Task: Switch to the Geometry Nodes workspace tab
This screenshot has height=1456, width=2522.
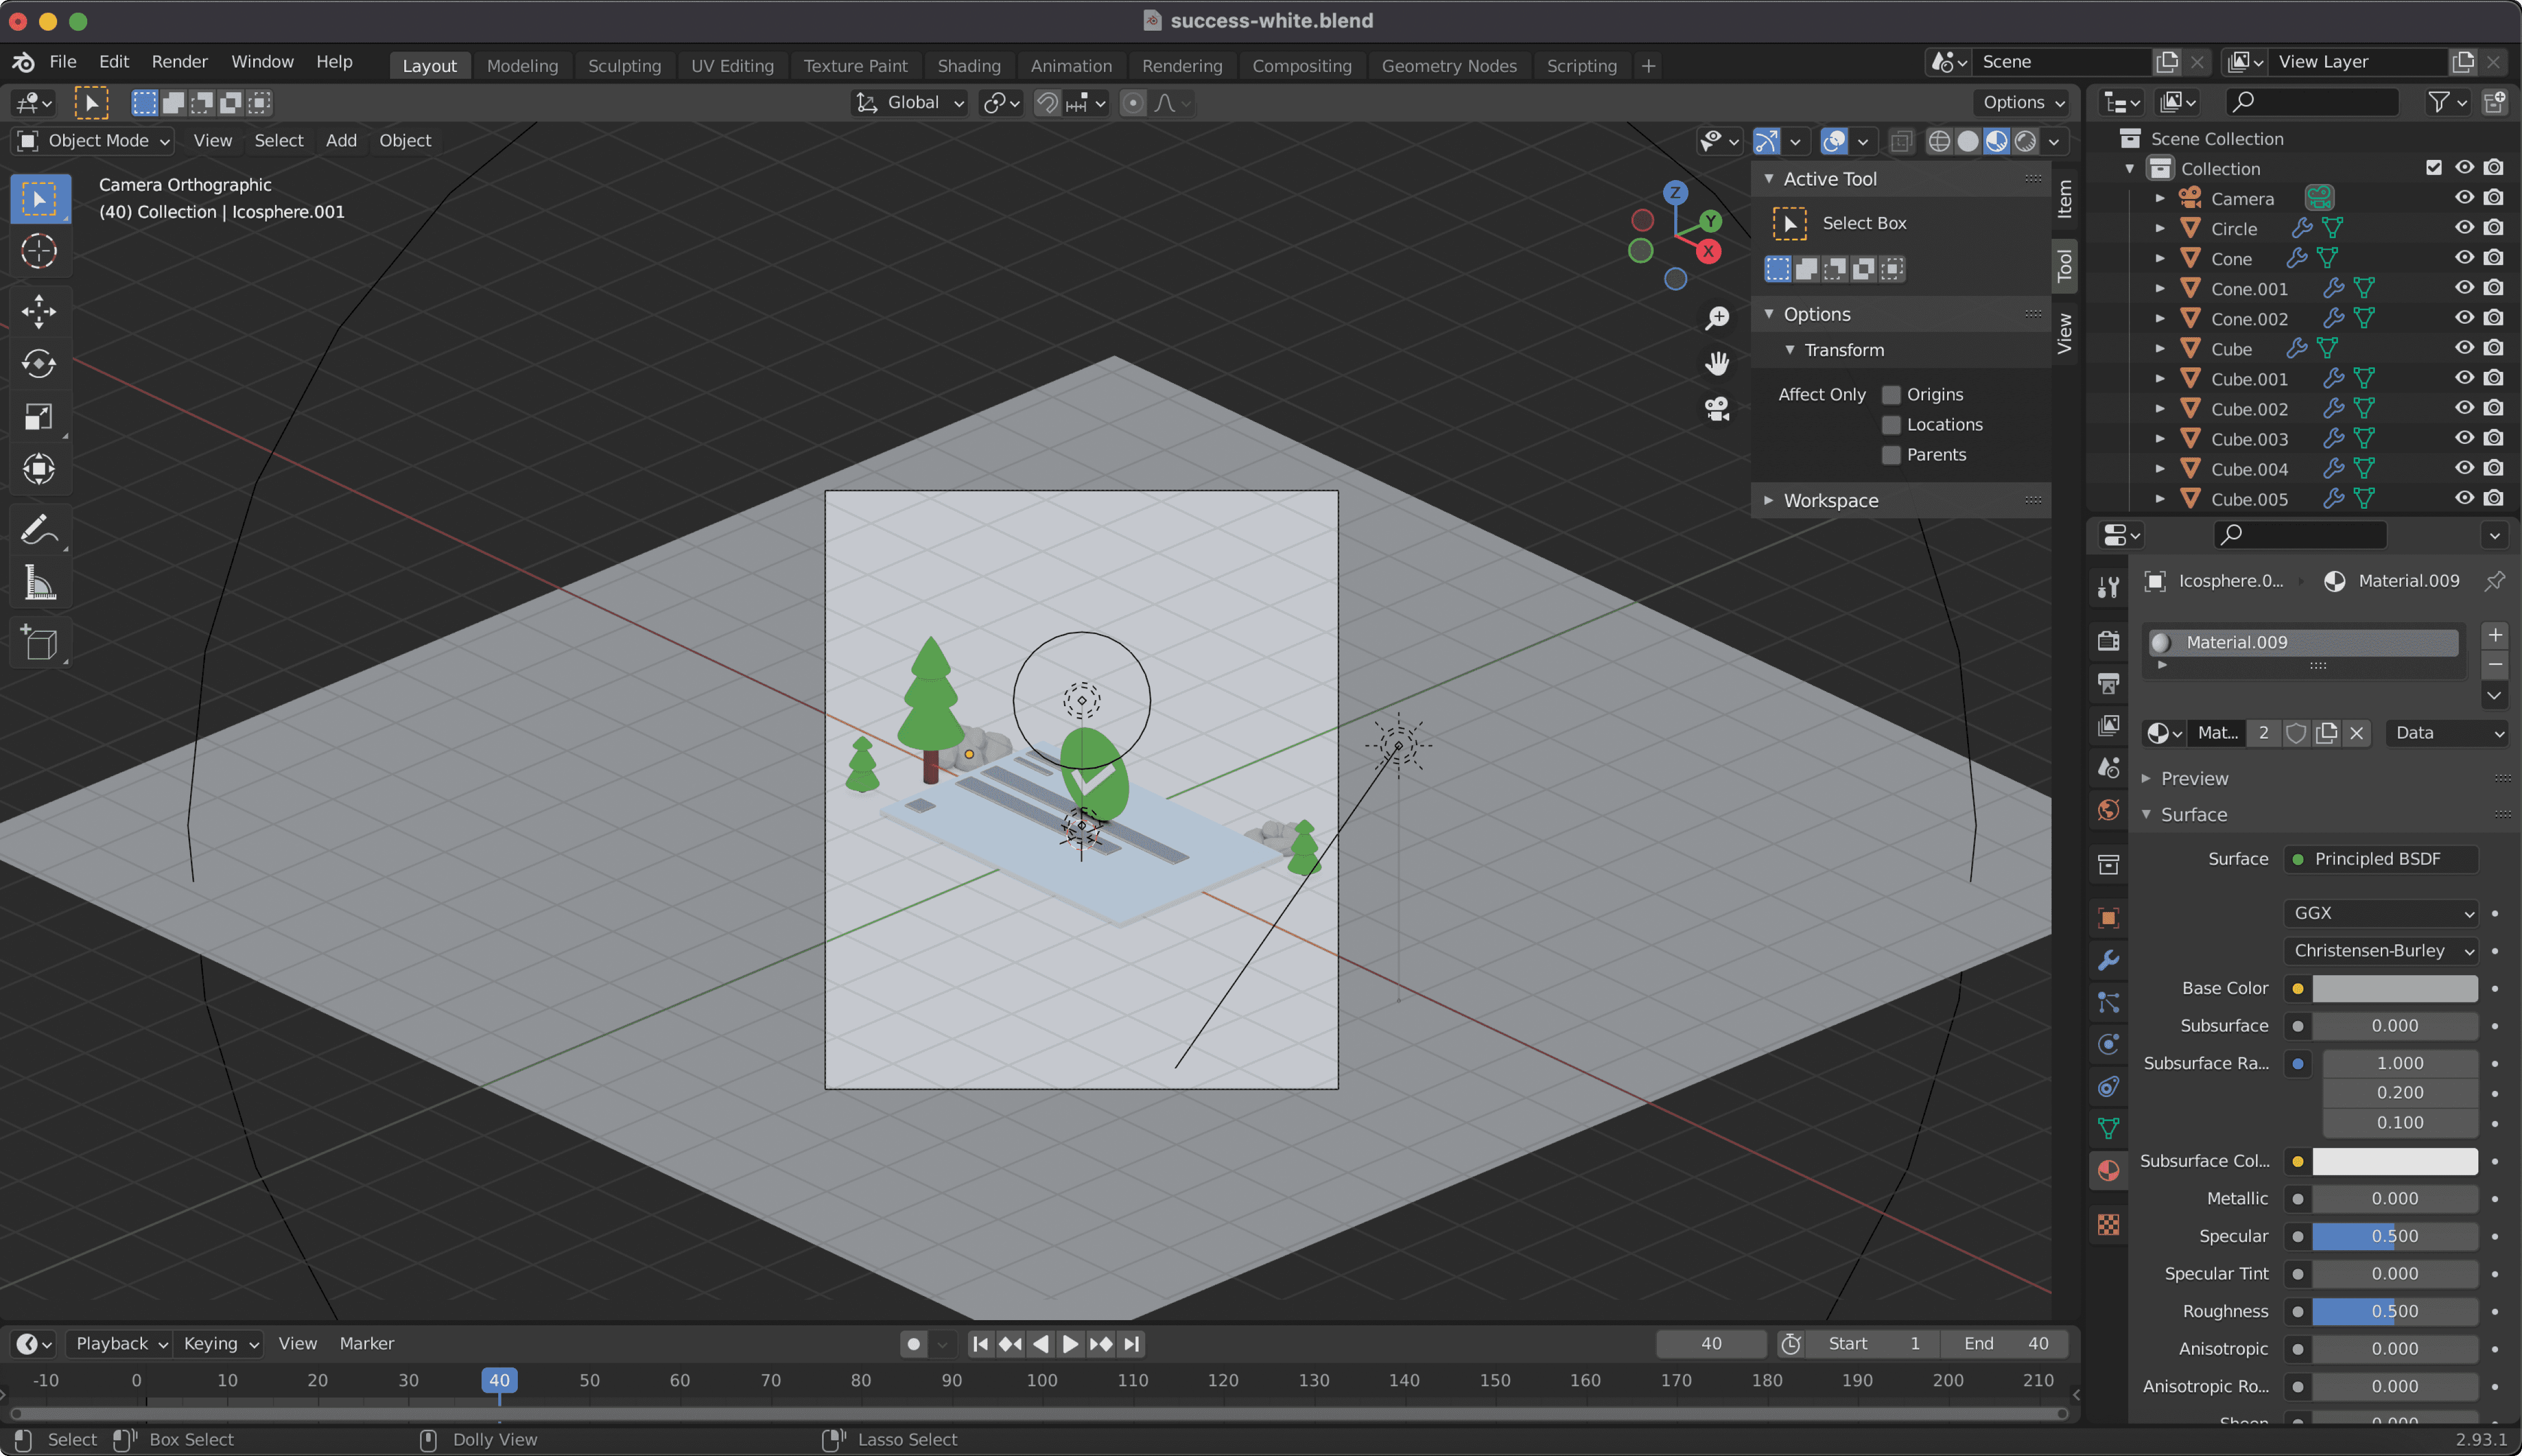Action: [1449, 66]
